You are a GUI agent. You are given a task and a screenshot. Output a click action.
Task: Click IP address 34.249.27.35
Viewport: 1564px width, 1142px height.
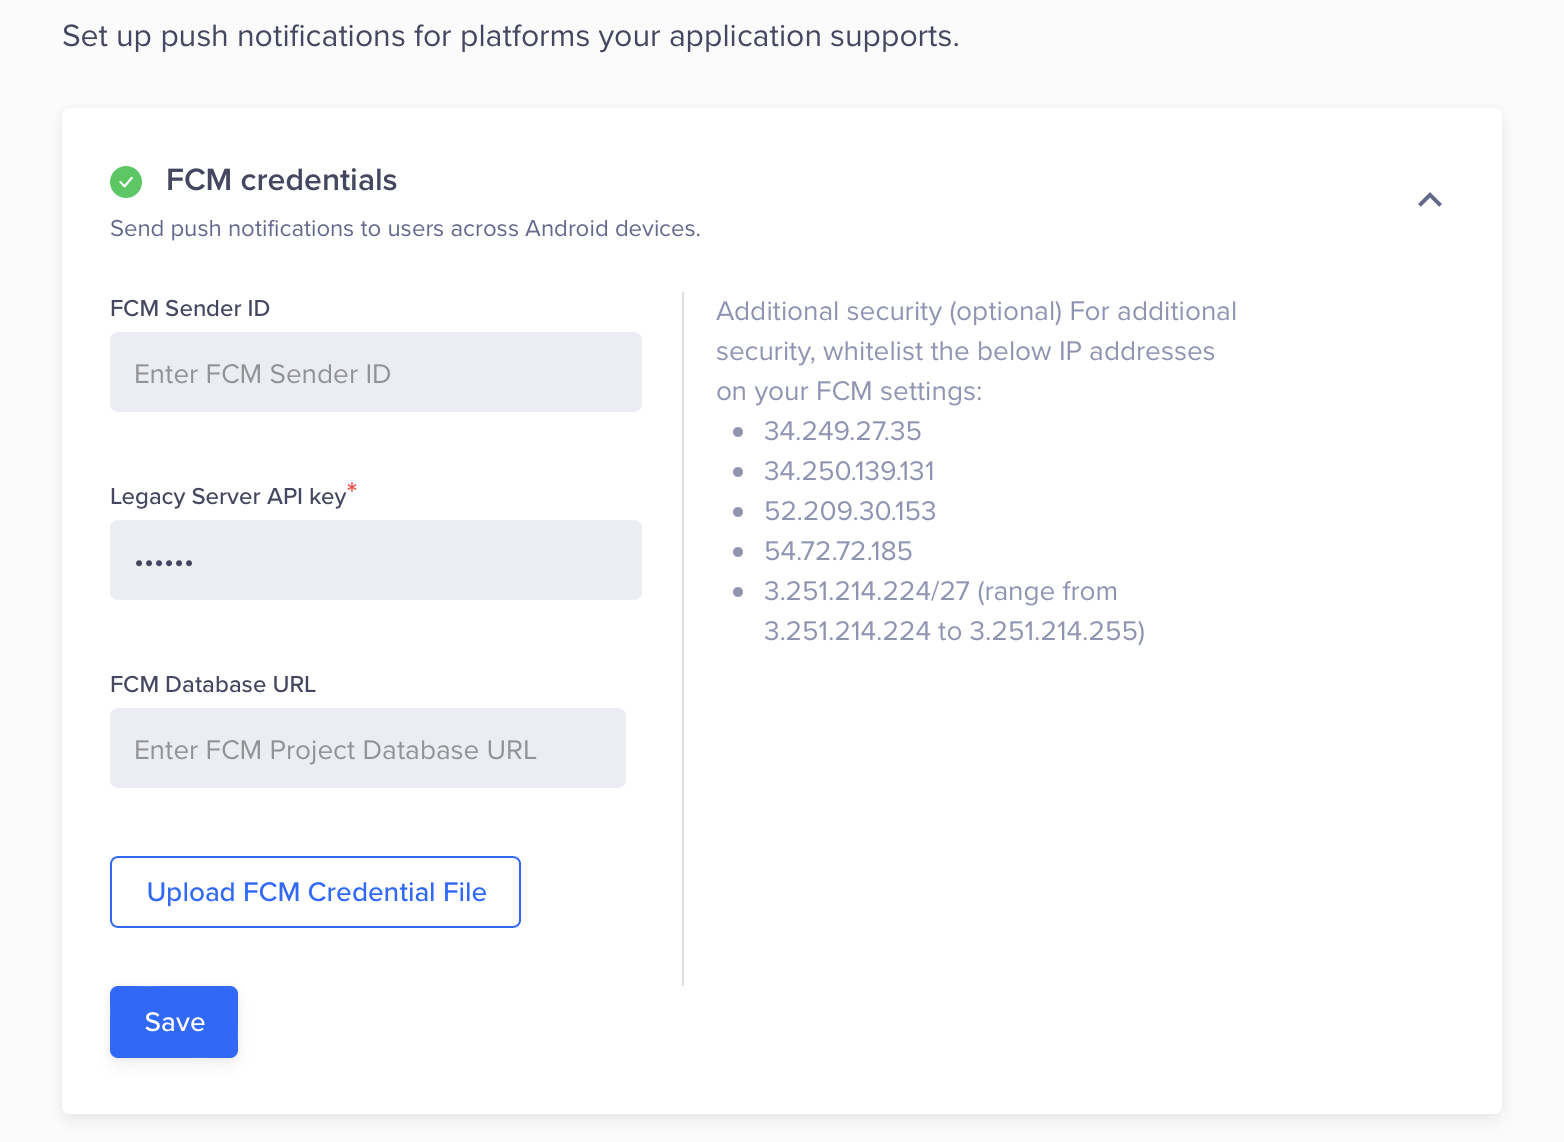point(842,431)
